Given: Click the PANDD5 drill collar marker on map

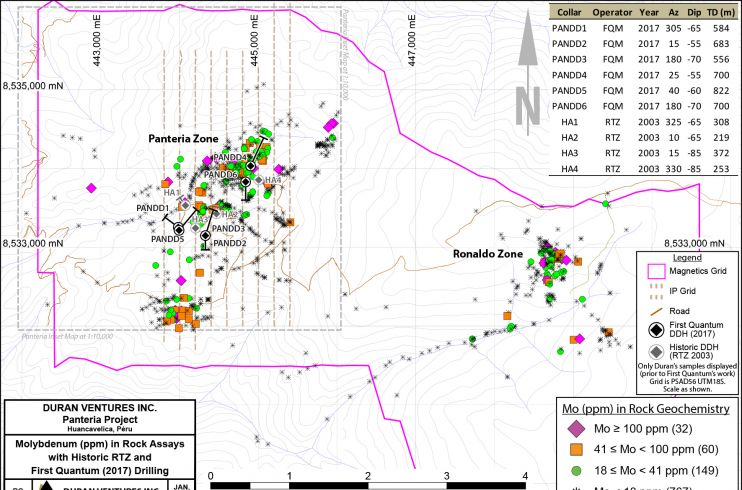Looking at the screenshot, I should [178, 230].
